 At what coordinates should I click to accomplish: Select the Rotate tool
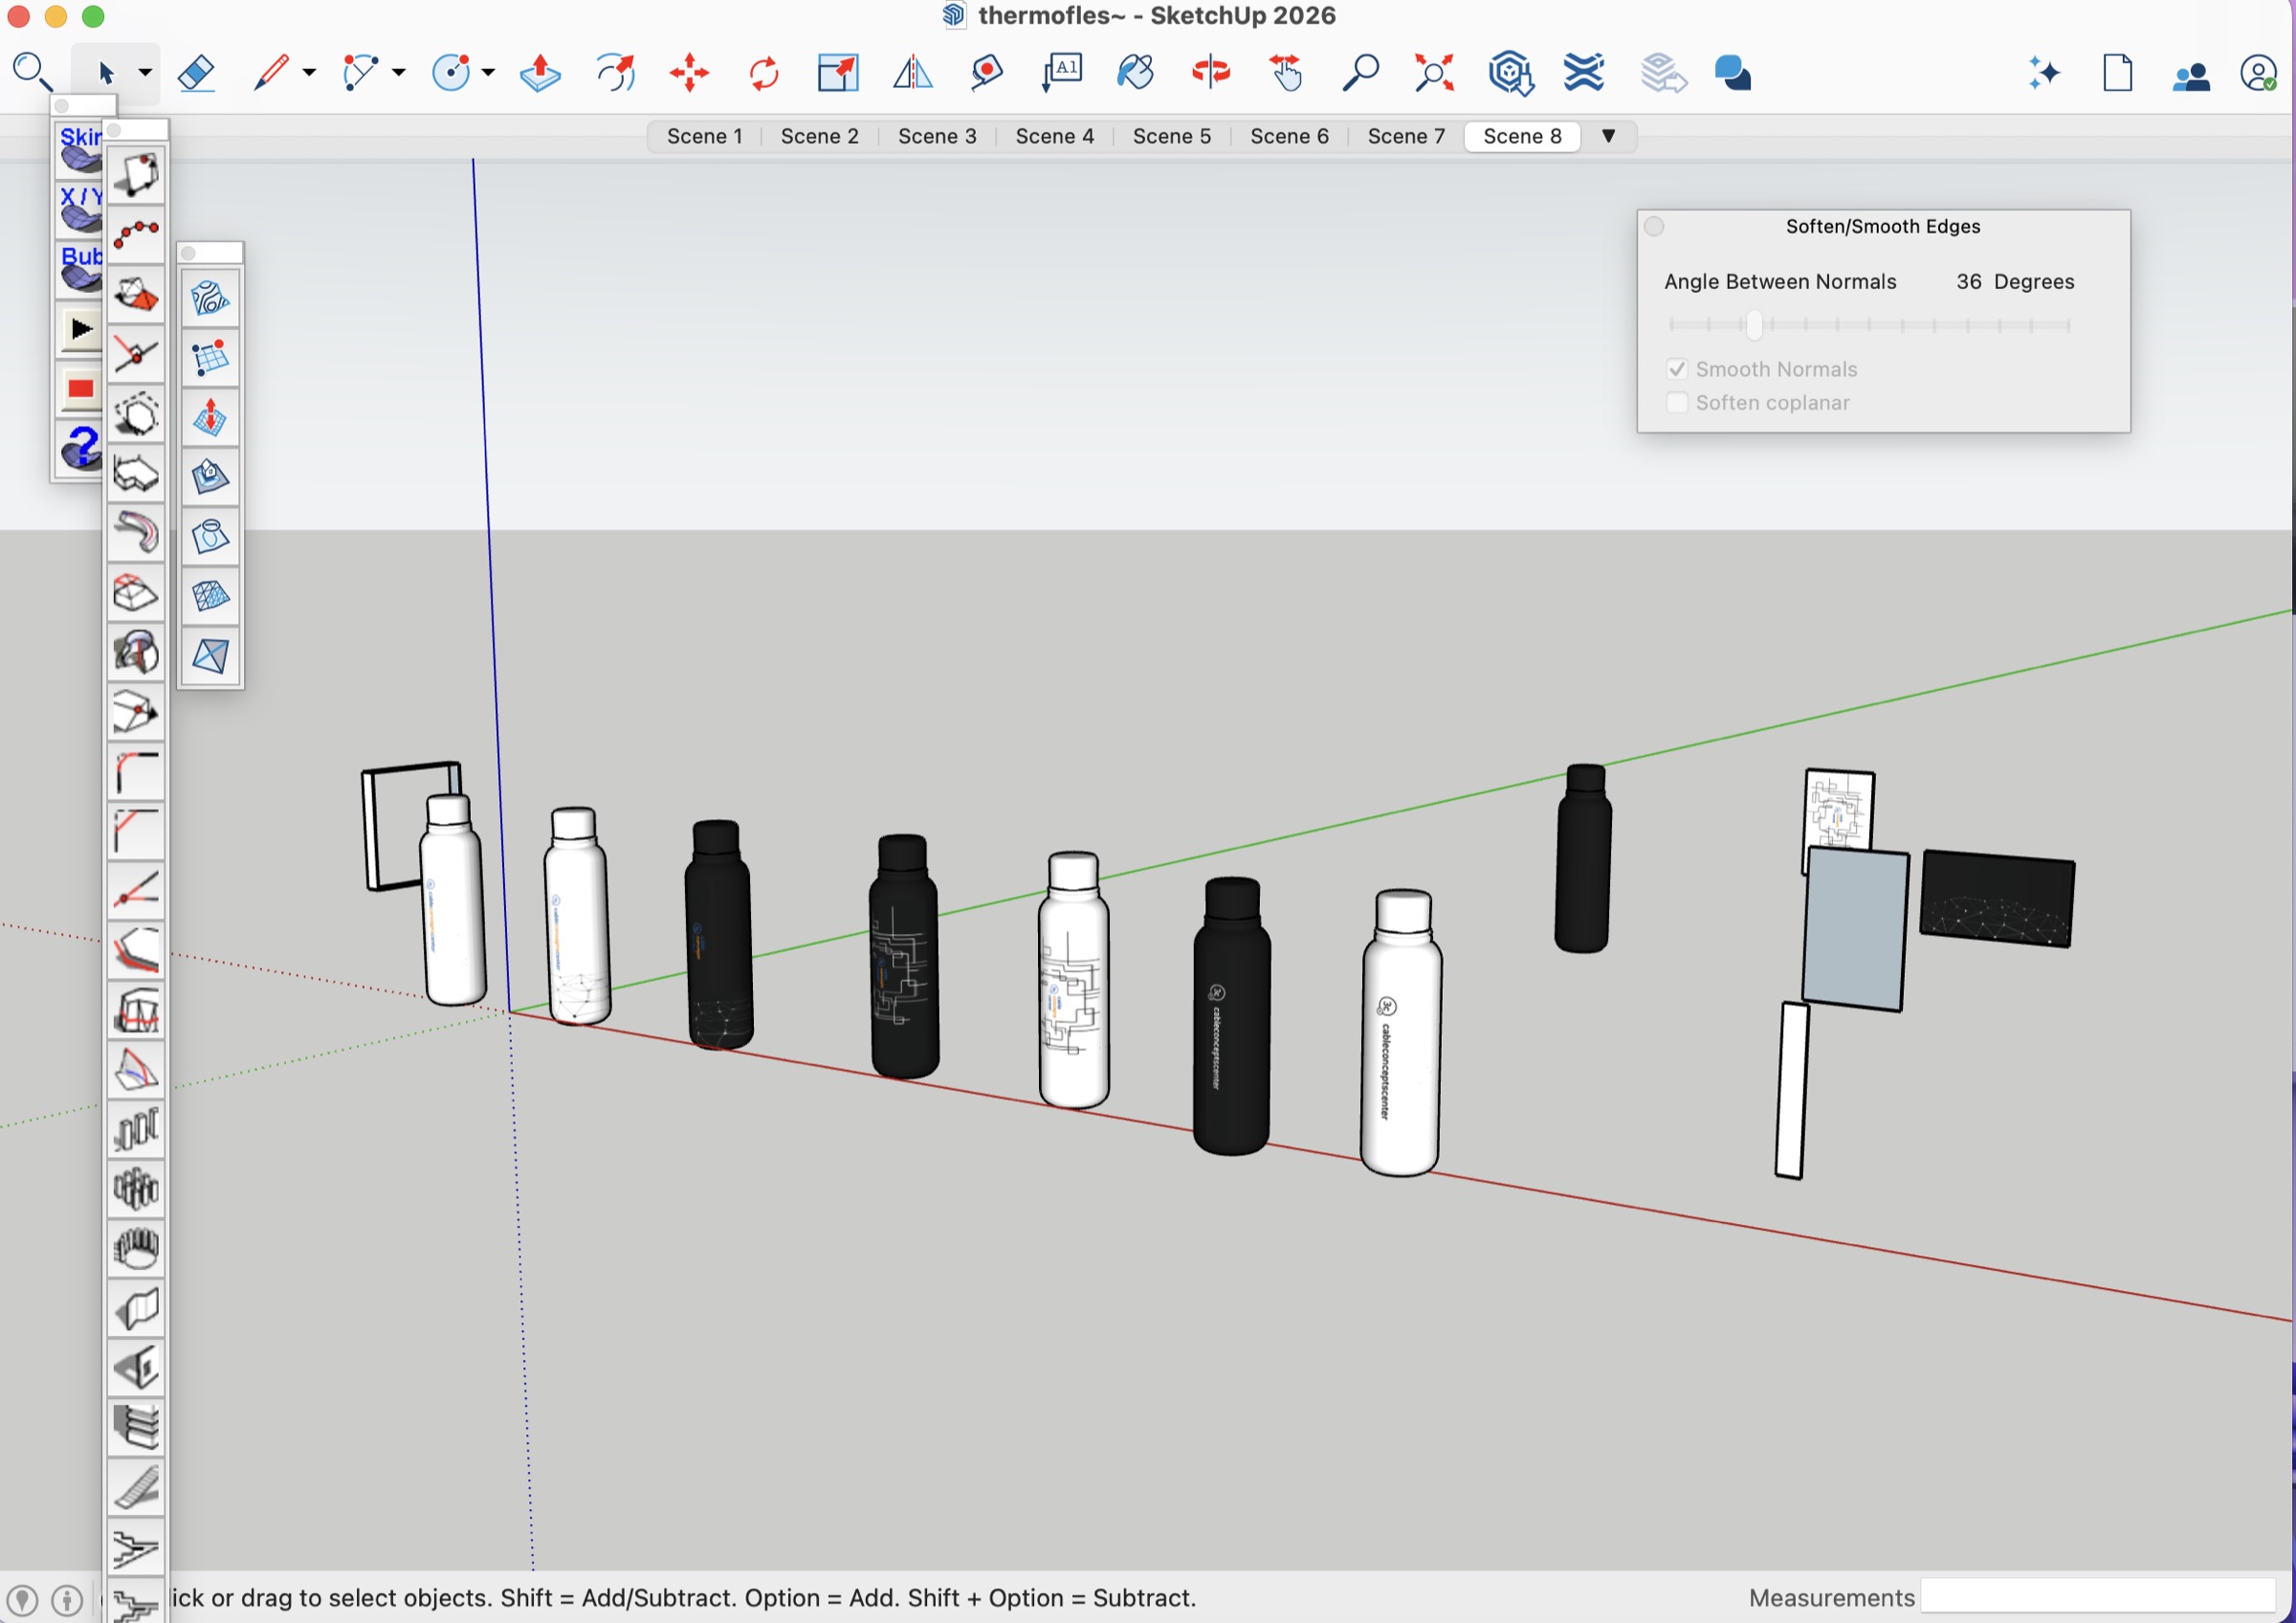click(x=764, y=73)
